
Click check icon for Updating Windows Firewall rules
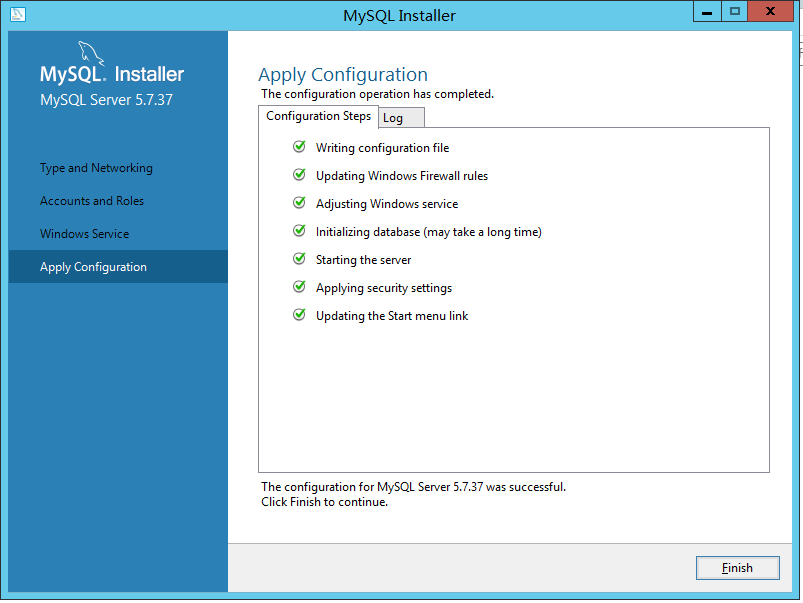tap(299, 175)
